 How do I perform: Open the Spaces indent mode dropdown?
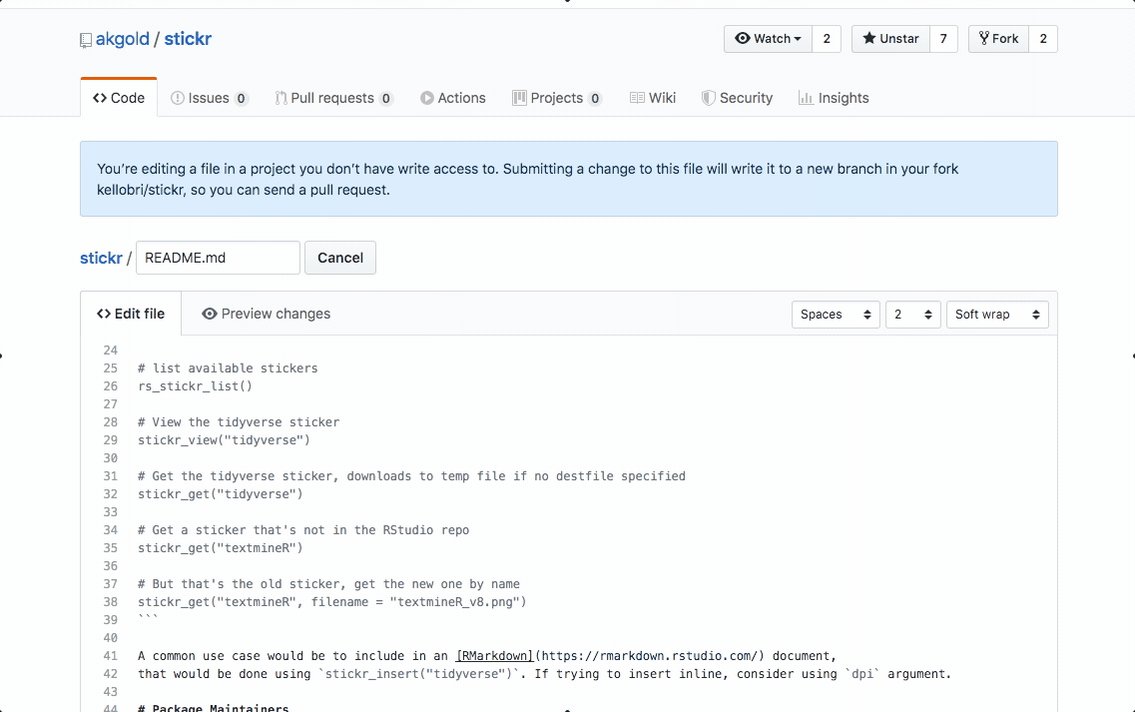point(835,314)
